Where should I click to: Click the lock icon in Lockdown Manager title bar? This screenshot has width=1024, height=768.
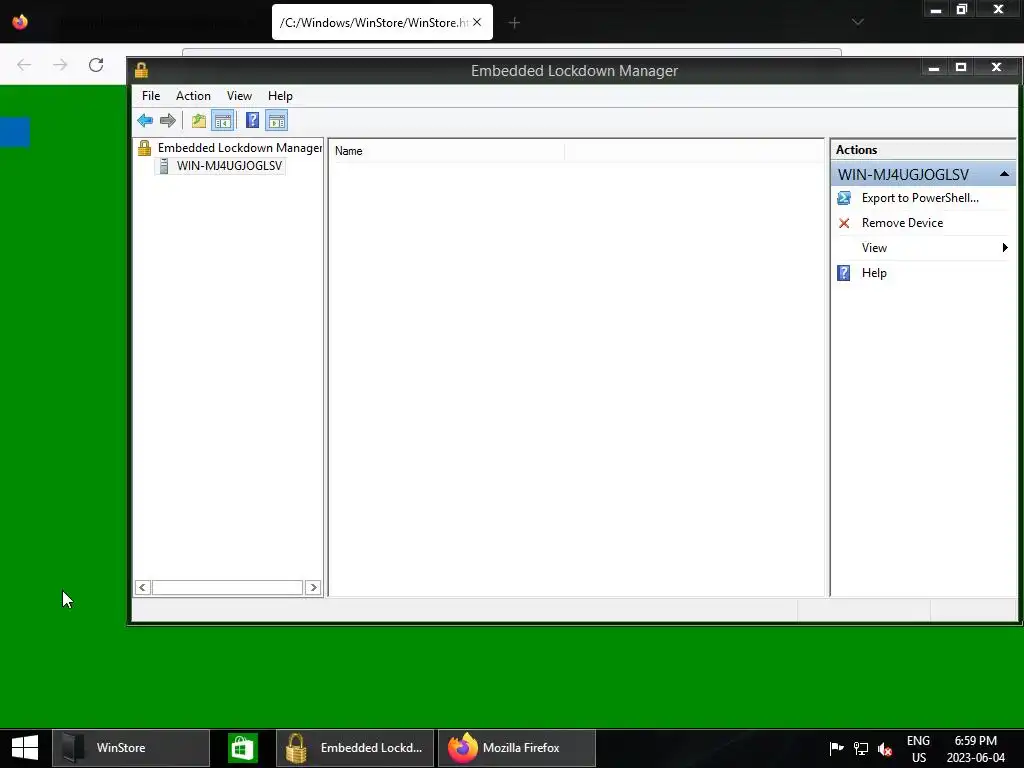pos(141,70)
